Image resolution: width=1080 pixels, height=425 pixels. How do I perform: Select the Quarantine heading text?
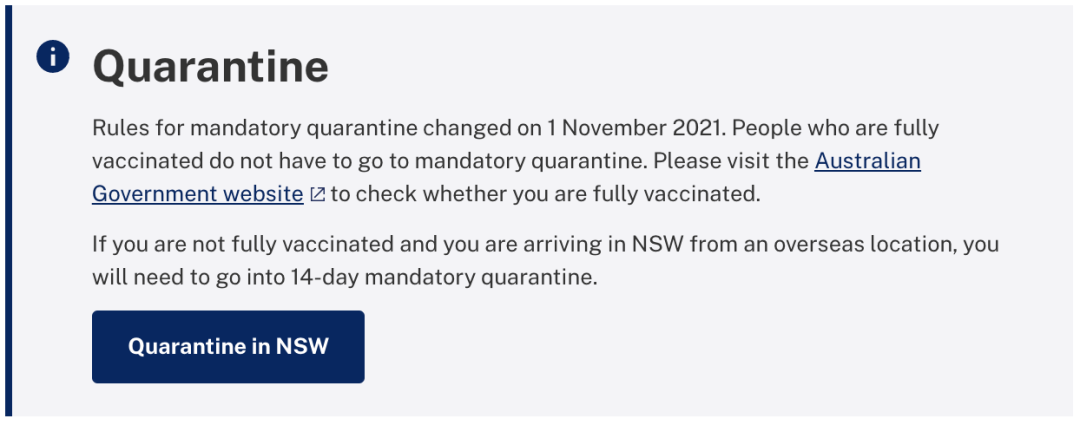[x=210, y=67]
